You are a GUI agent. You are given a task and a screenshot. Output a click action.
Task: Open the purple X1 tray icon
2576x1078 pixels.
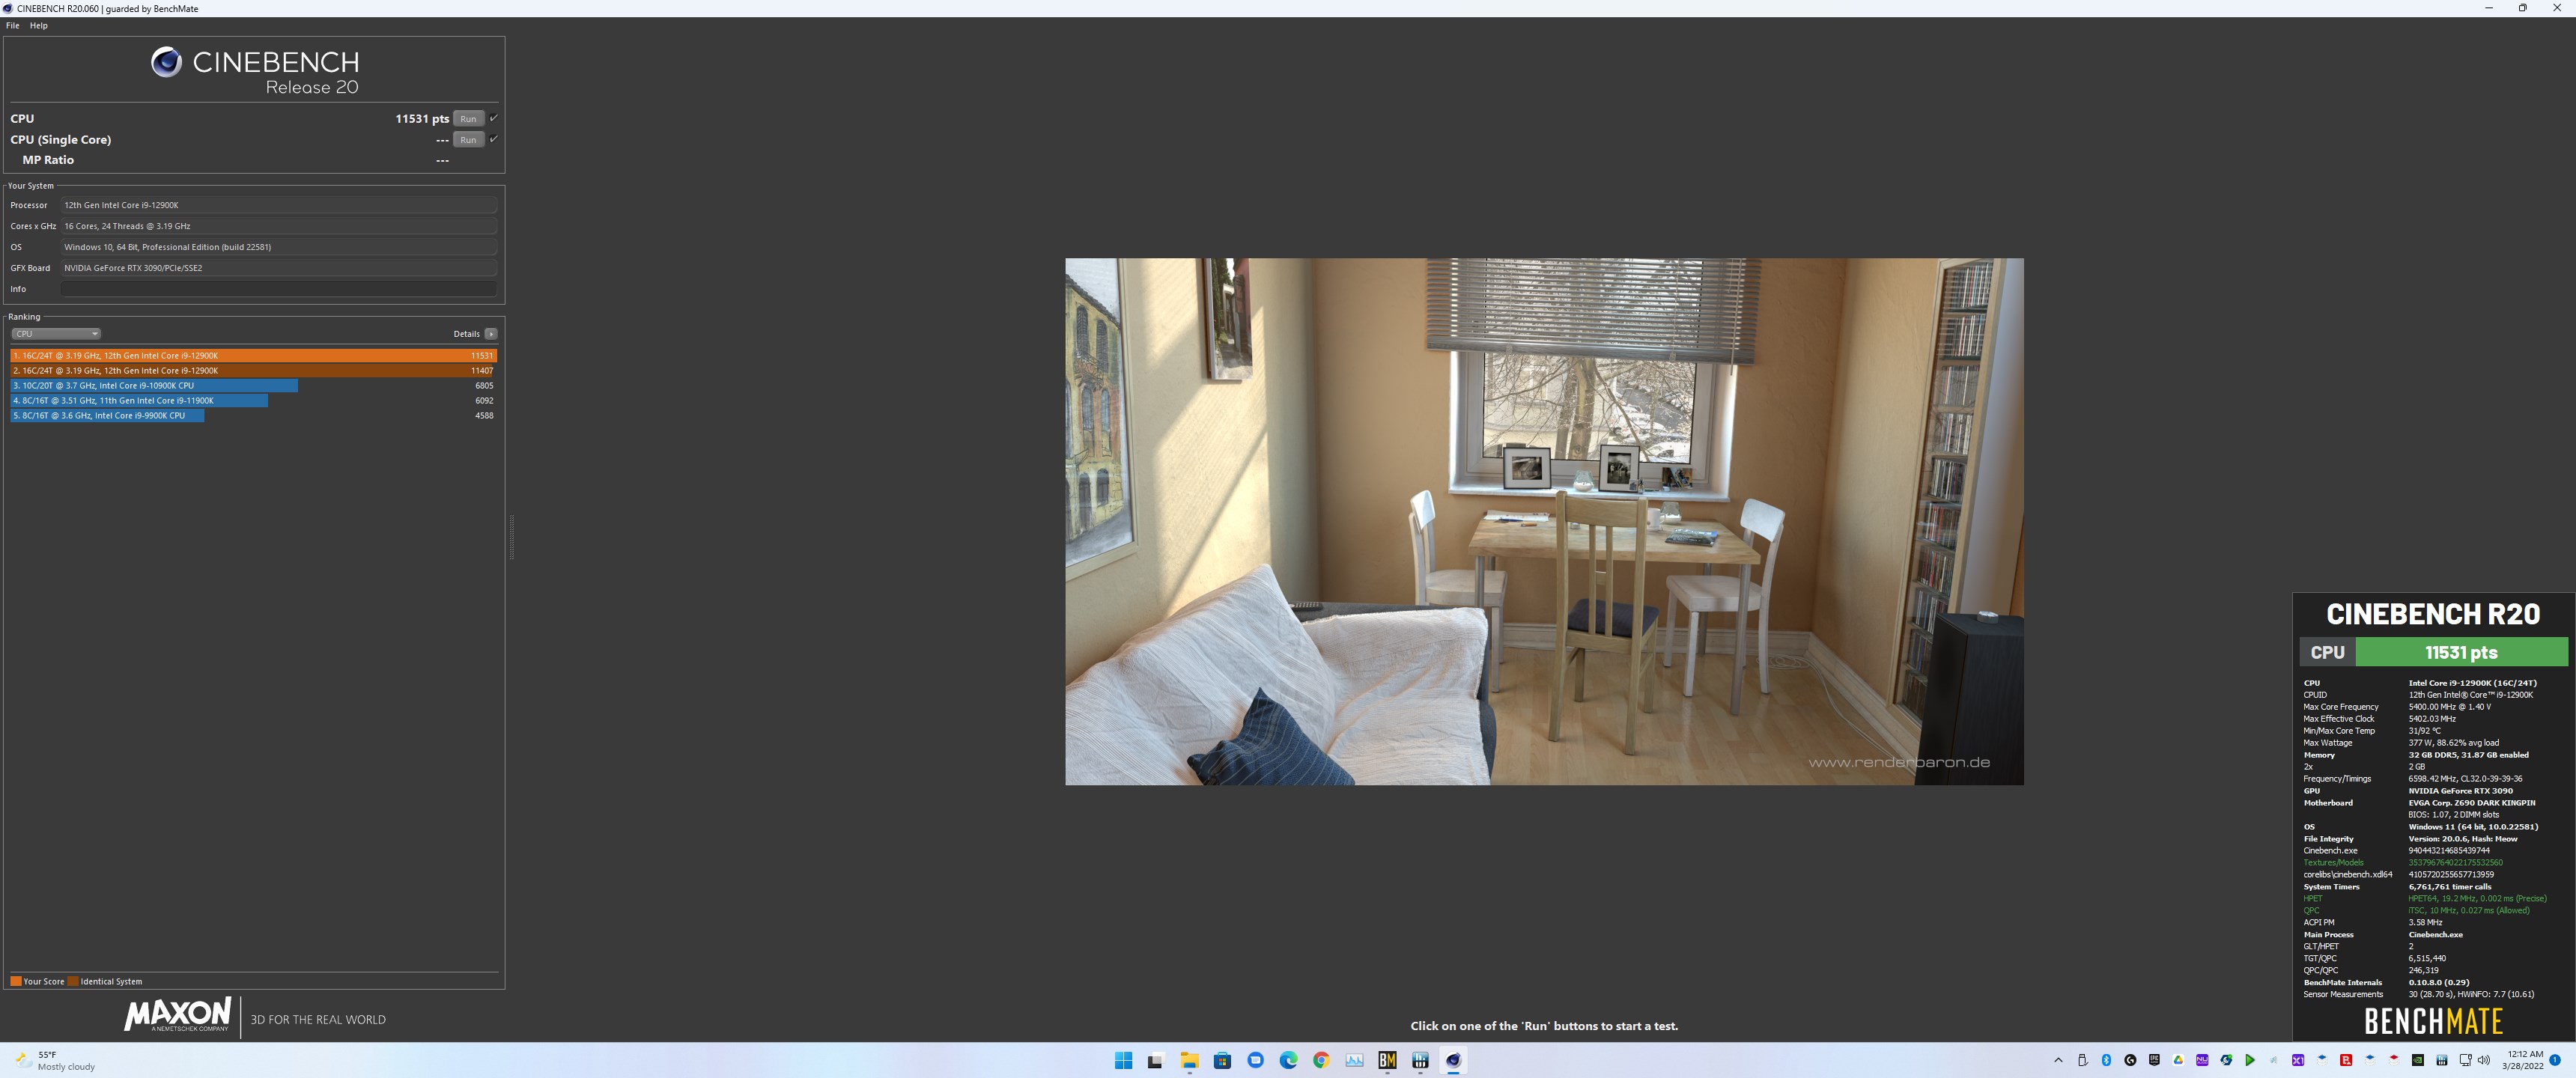(x=2298, y=1061)
